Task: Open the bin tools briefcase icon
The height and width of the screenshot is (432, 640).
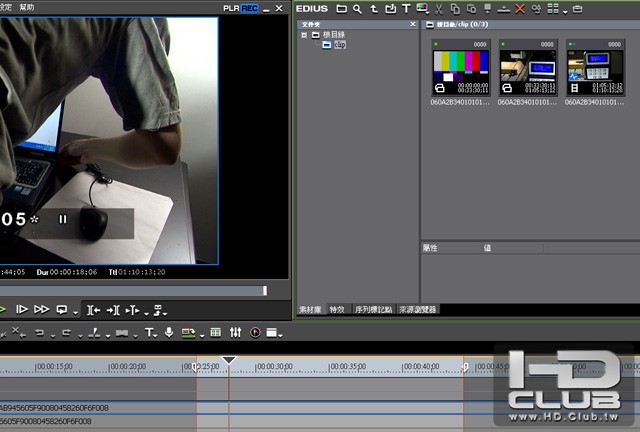Action: [x=578, y=9]
